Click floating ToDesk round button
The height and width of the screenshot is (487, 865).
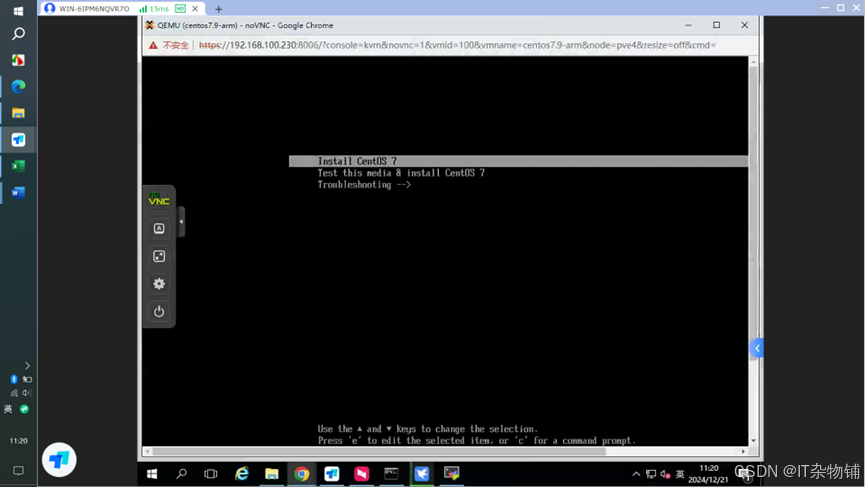pos(59,459)
